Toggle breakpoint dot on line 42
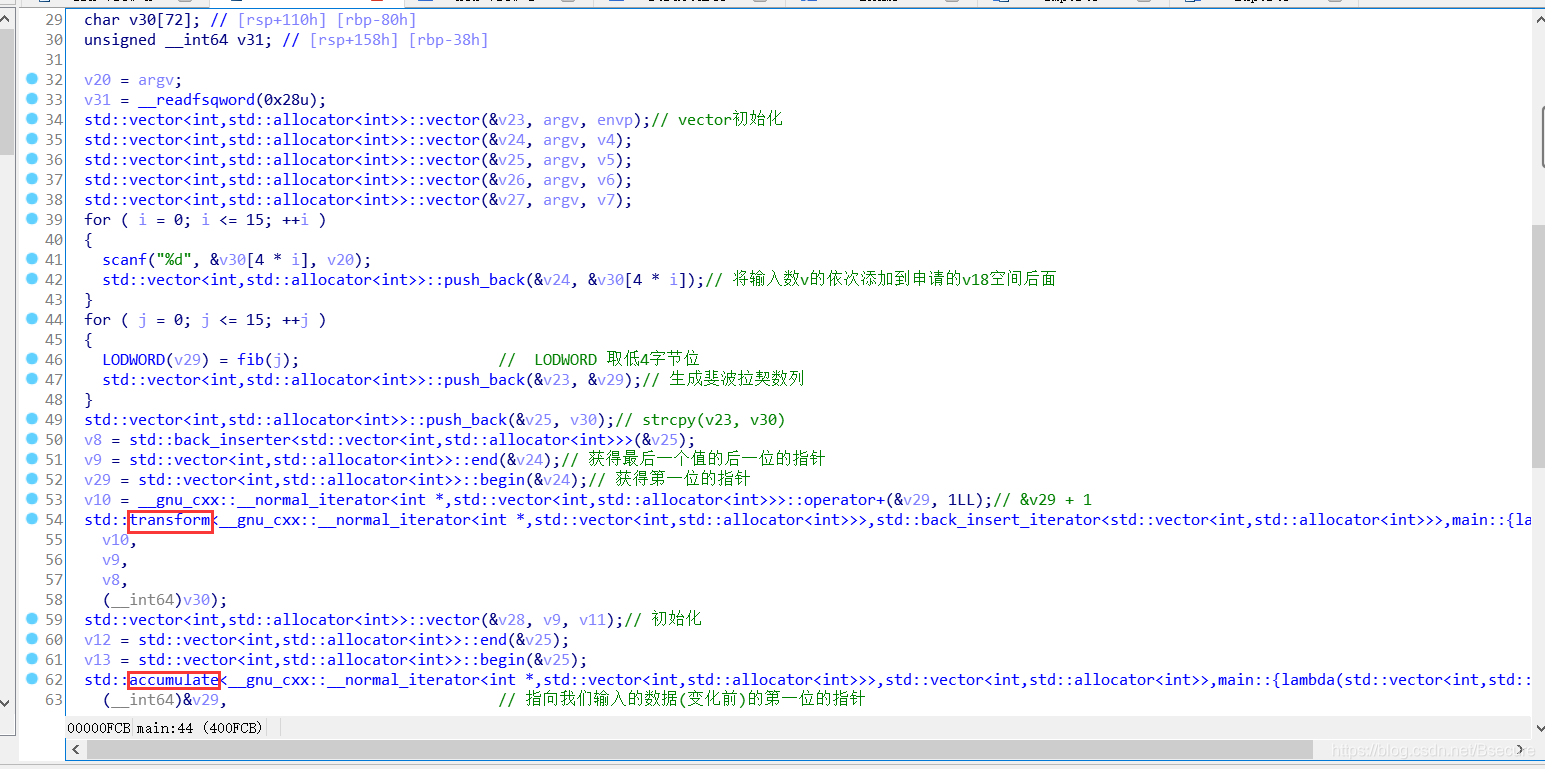 32,279
